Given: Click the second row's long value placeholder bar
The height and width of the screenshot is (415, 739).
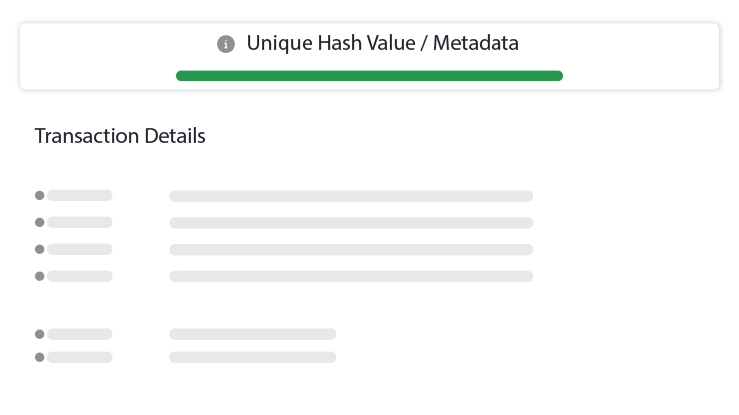Looking at the screenshot, I should (351, 223).
